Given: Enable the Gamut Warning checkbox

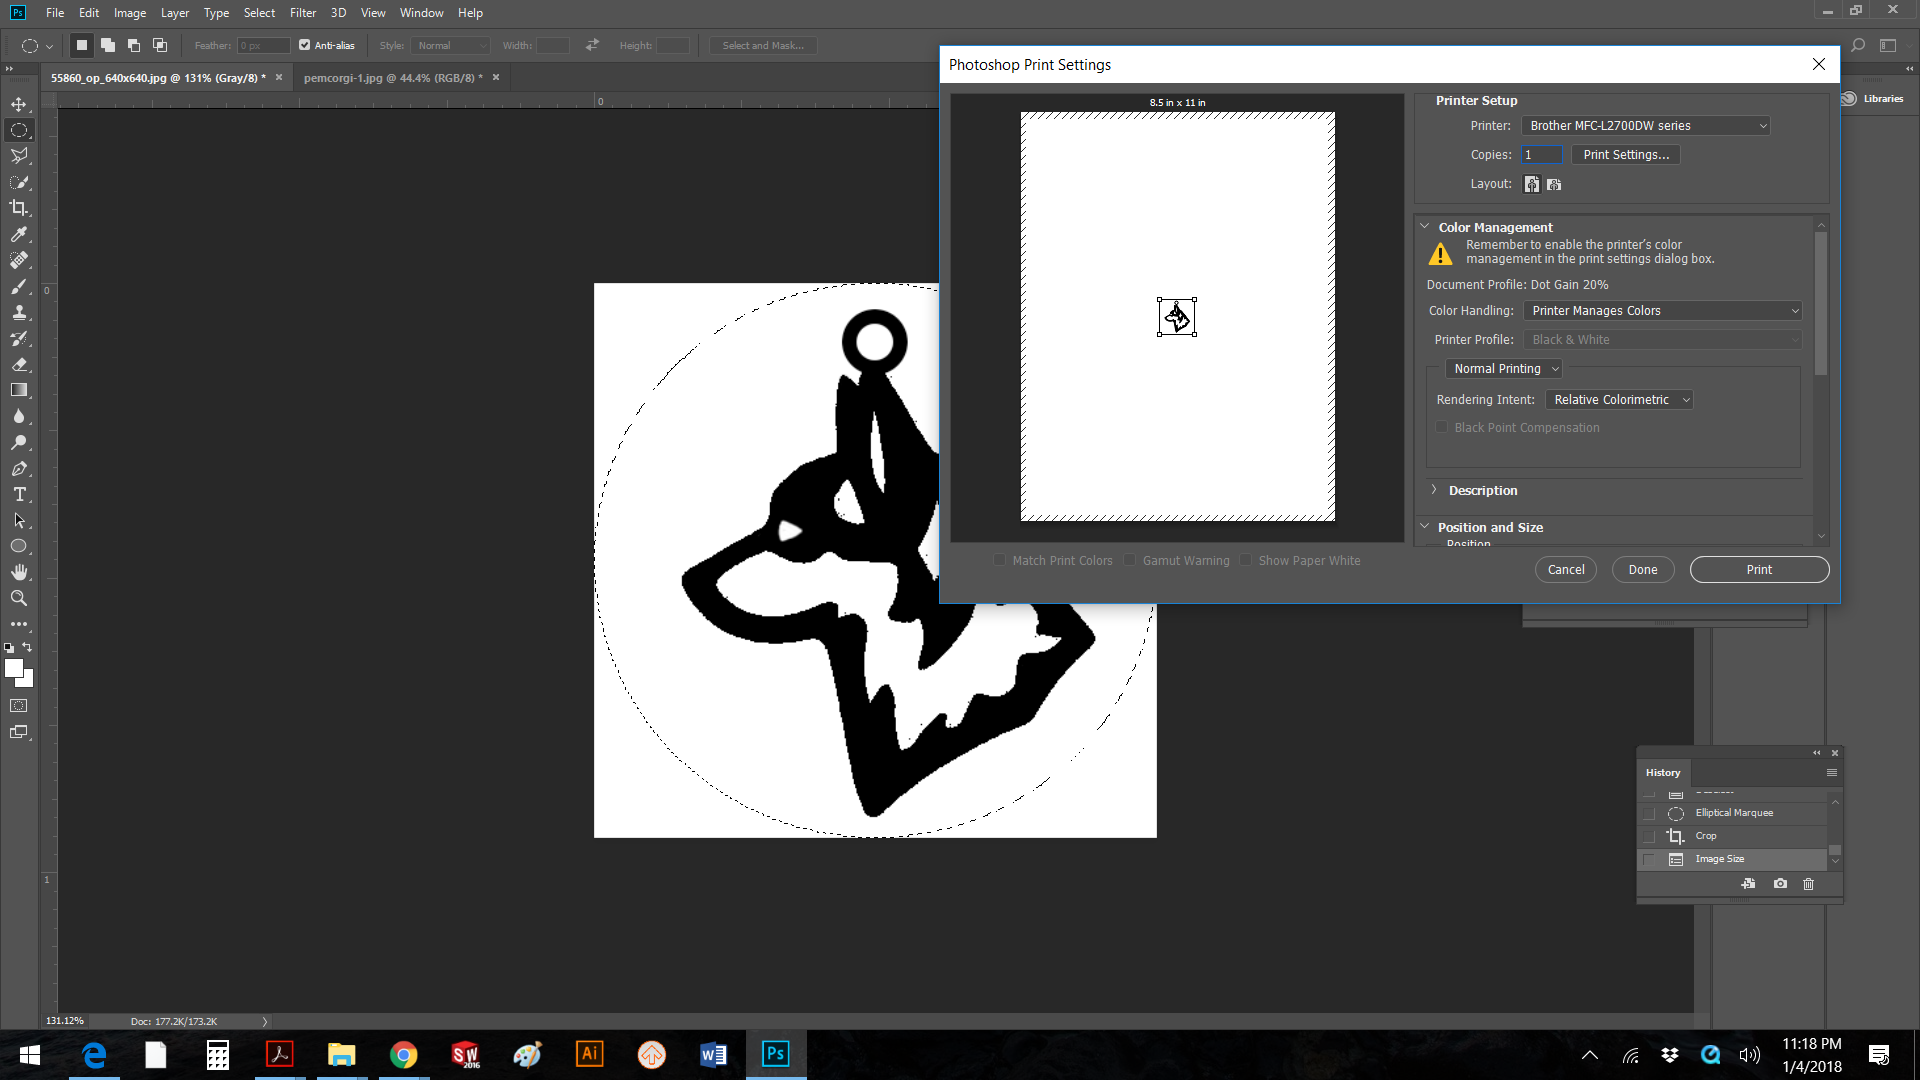Looking at the screenshot, I should pos(1130,560).
